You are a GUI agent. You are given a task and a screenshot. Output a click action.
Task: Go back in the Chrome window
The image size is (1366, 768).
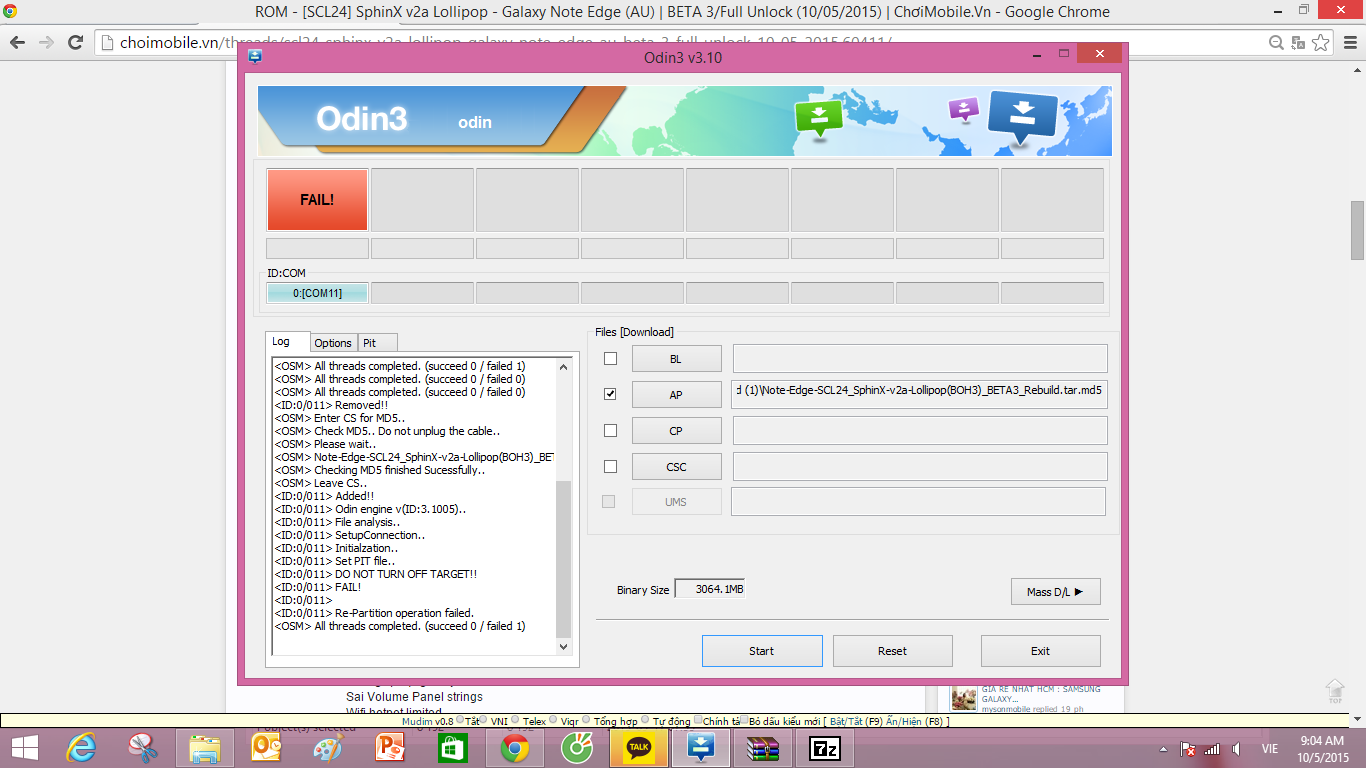(x=18, y=42)
